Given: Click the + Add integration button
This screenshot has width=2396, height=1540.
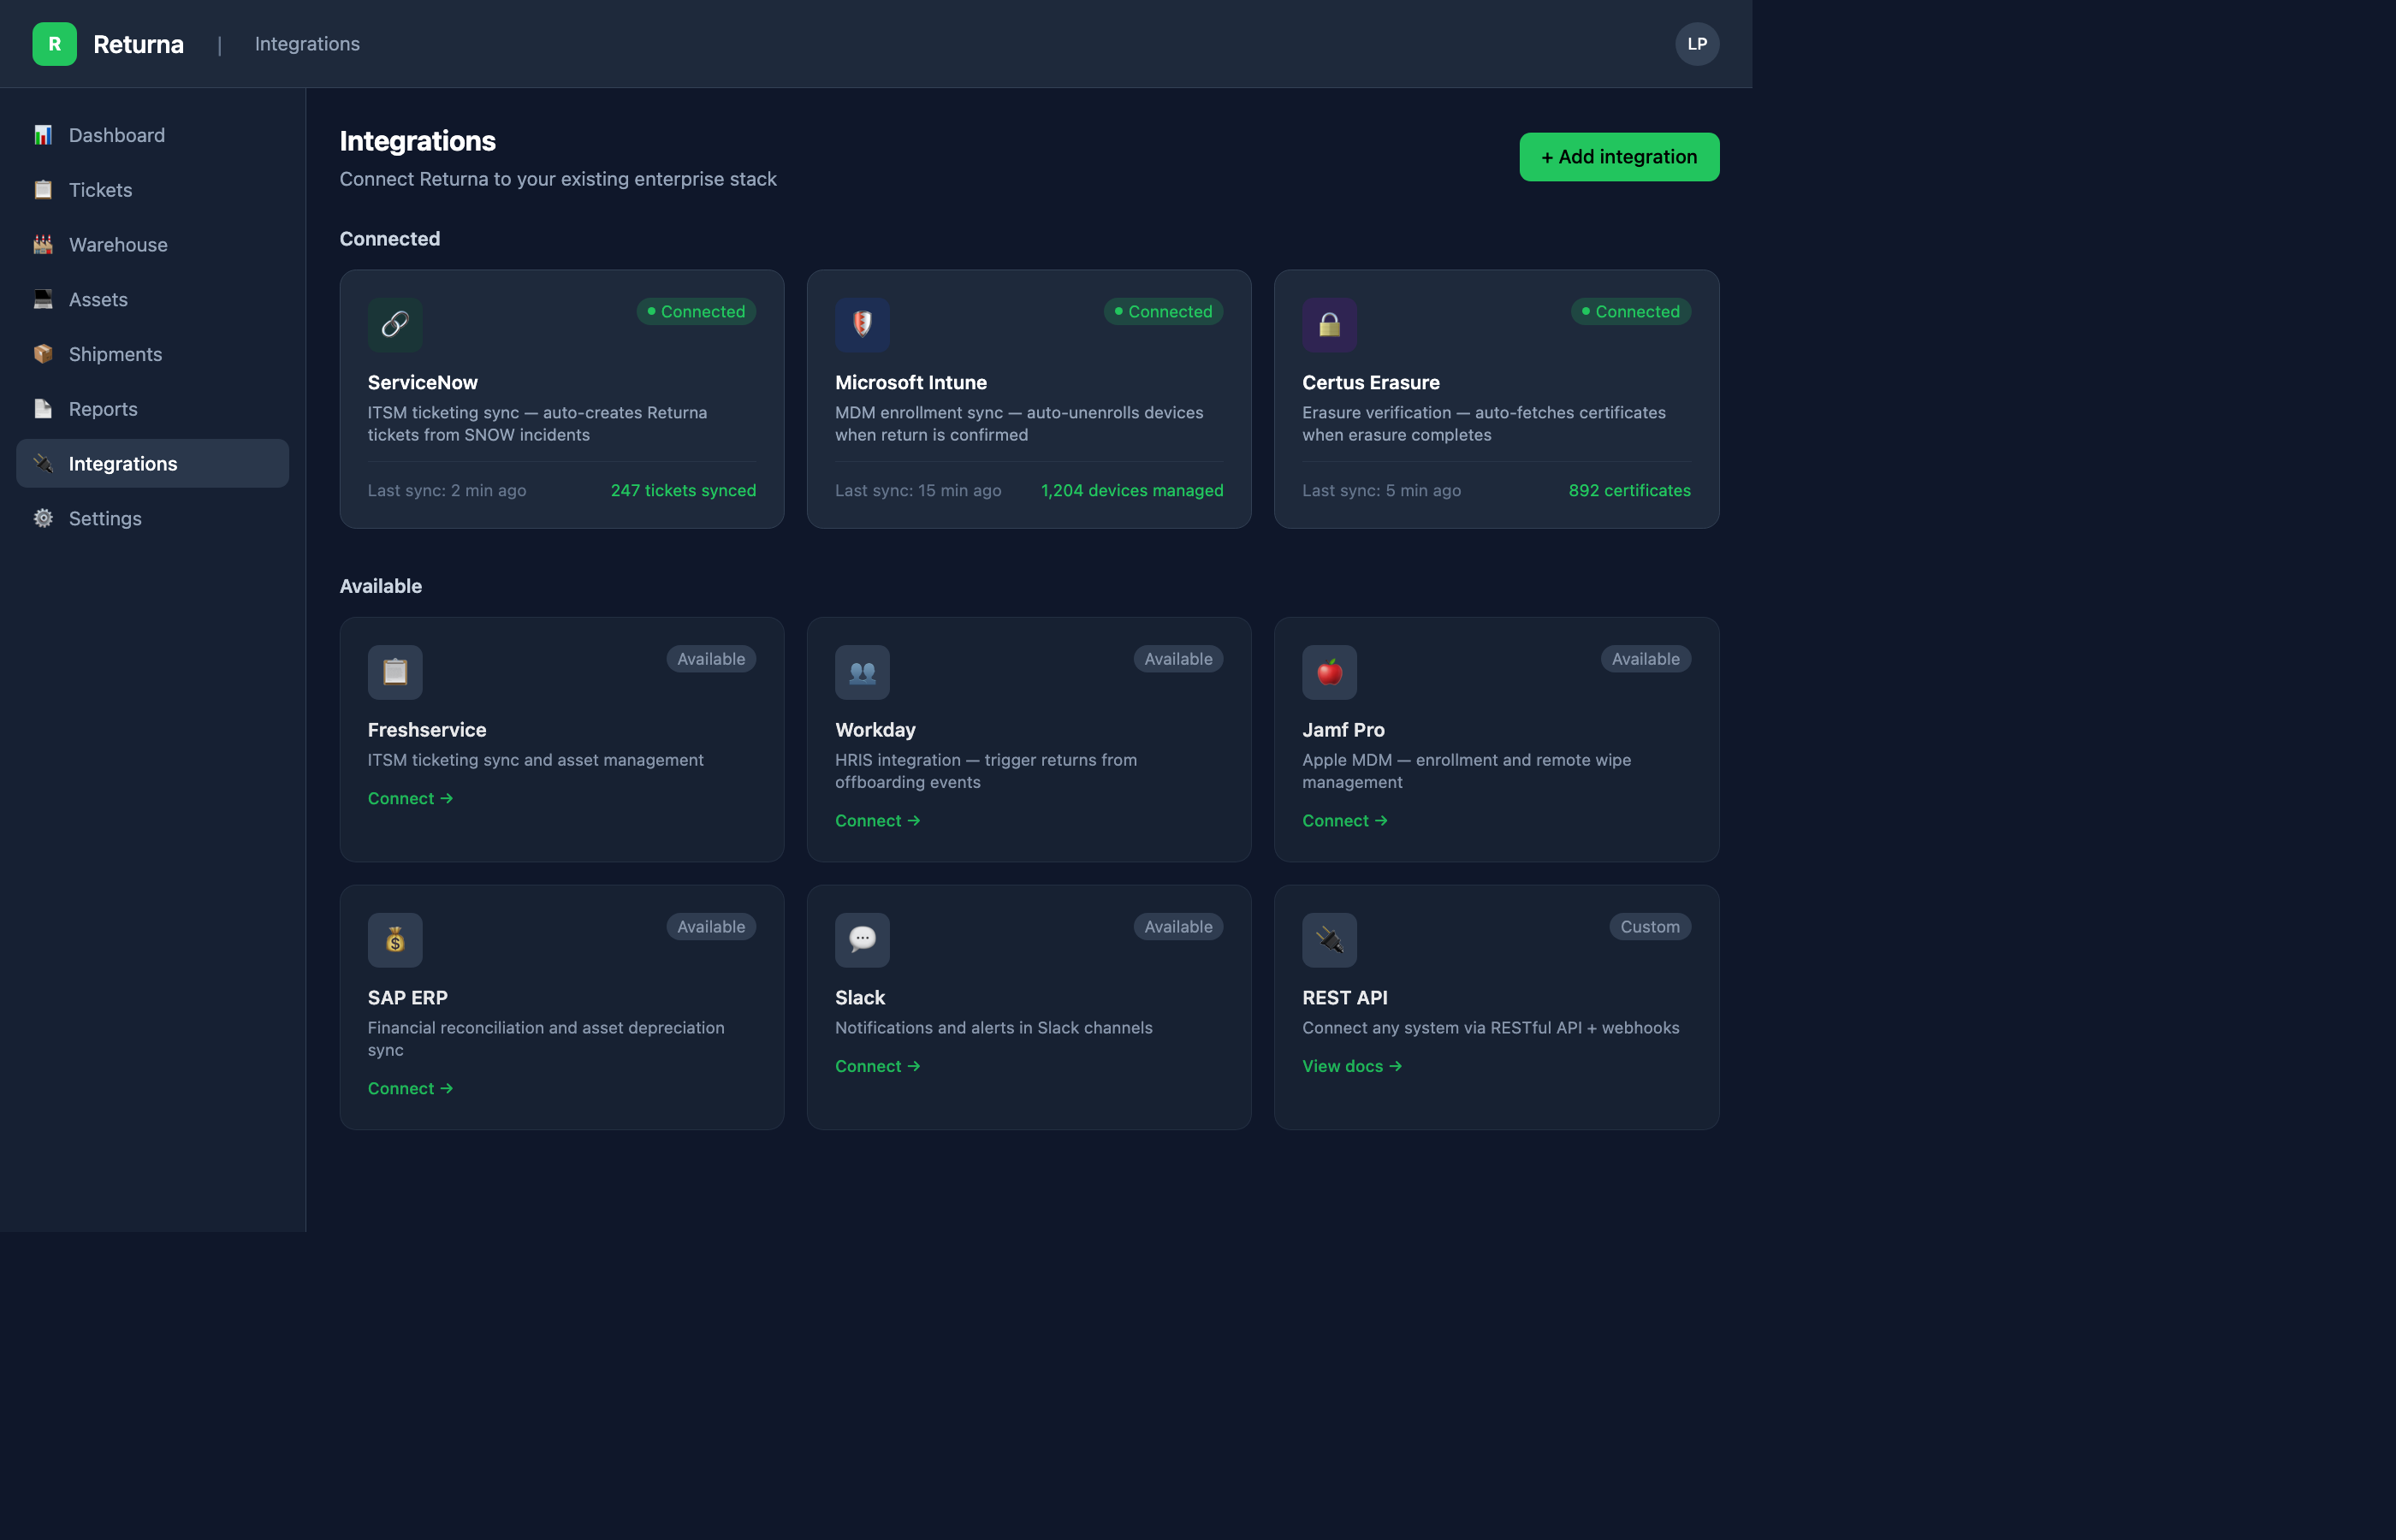Looking at the screenshot, I should (1618, 156).
